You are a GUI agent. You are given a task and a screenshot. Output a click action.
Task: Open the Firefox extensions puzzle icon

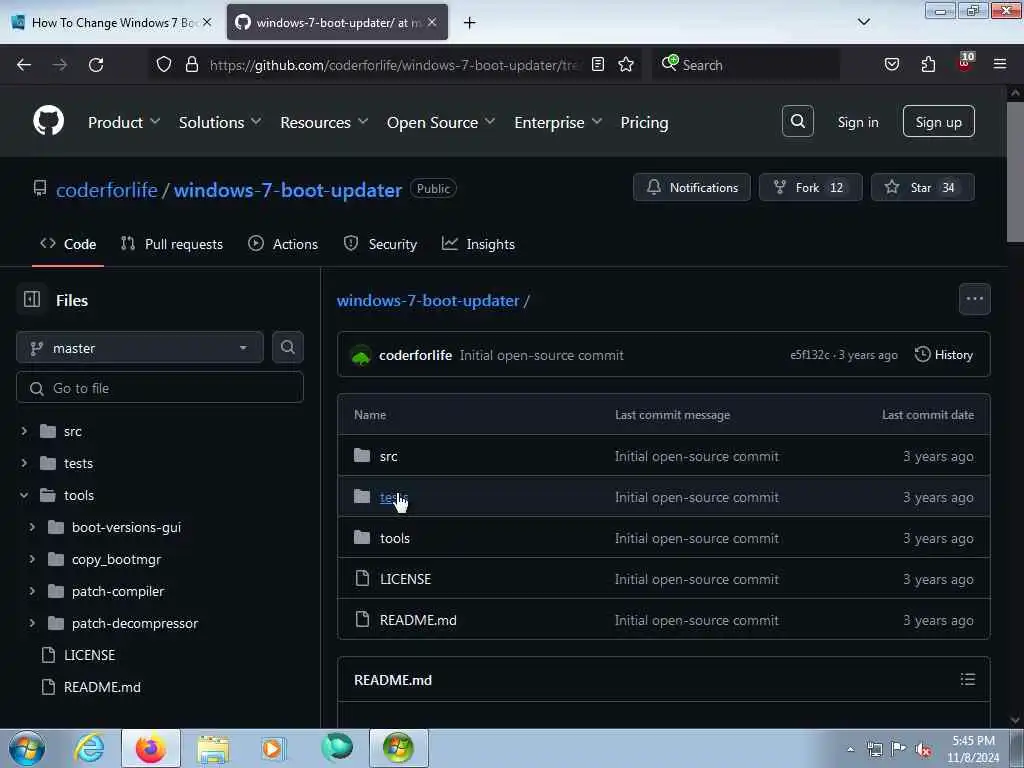coord(928,64)
